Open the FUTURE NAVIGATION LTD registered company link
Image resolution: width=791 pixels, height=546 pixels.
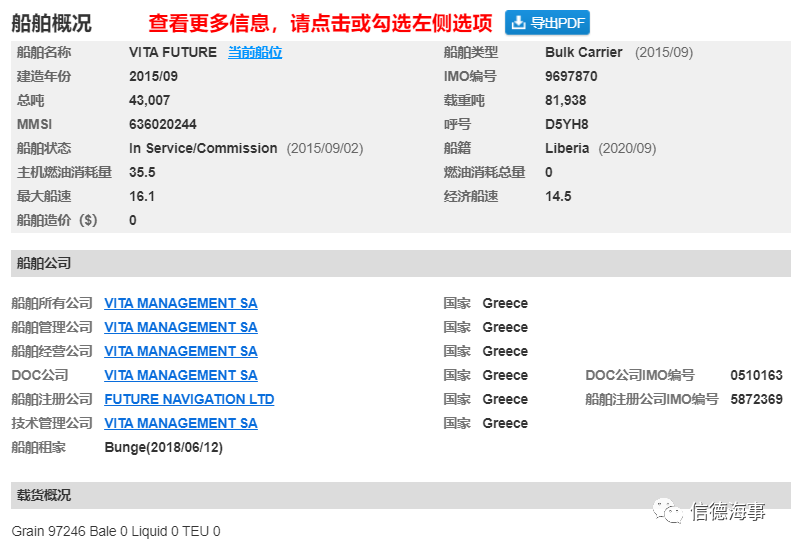189,399
